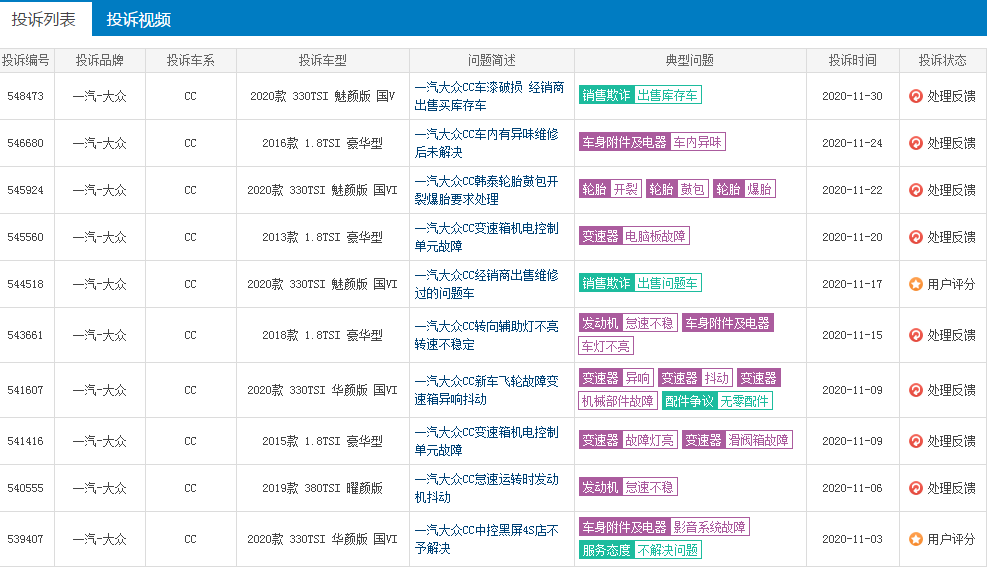Viewport: 988px width, 567px height.
Task: Select the 投诉列表 tab
Action: [x=44, y=19]
